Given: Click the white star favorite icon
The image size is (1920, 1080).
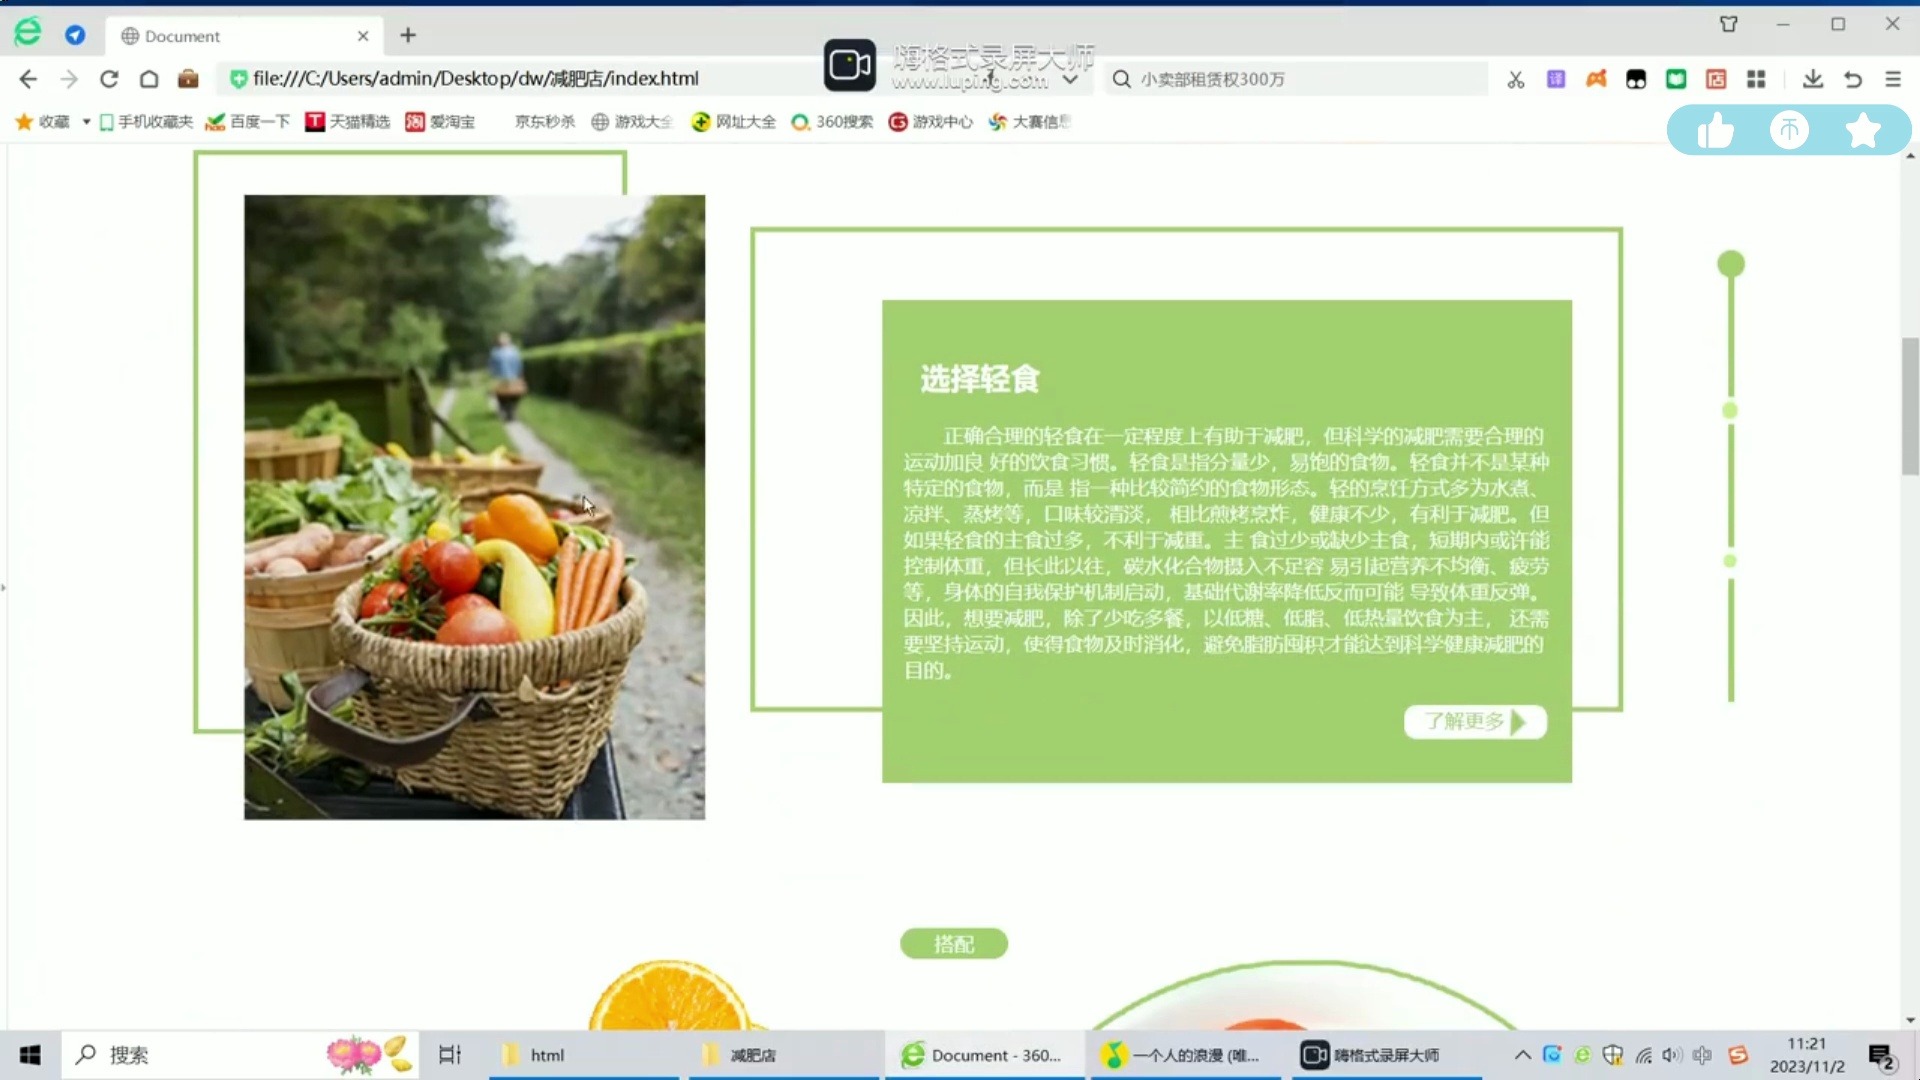Looking at the screenshot, I should tap(1863, 130).
